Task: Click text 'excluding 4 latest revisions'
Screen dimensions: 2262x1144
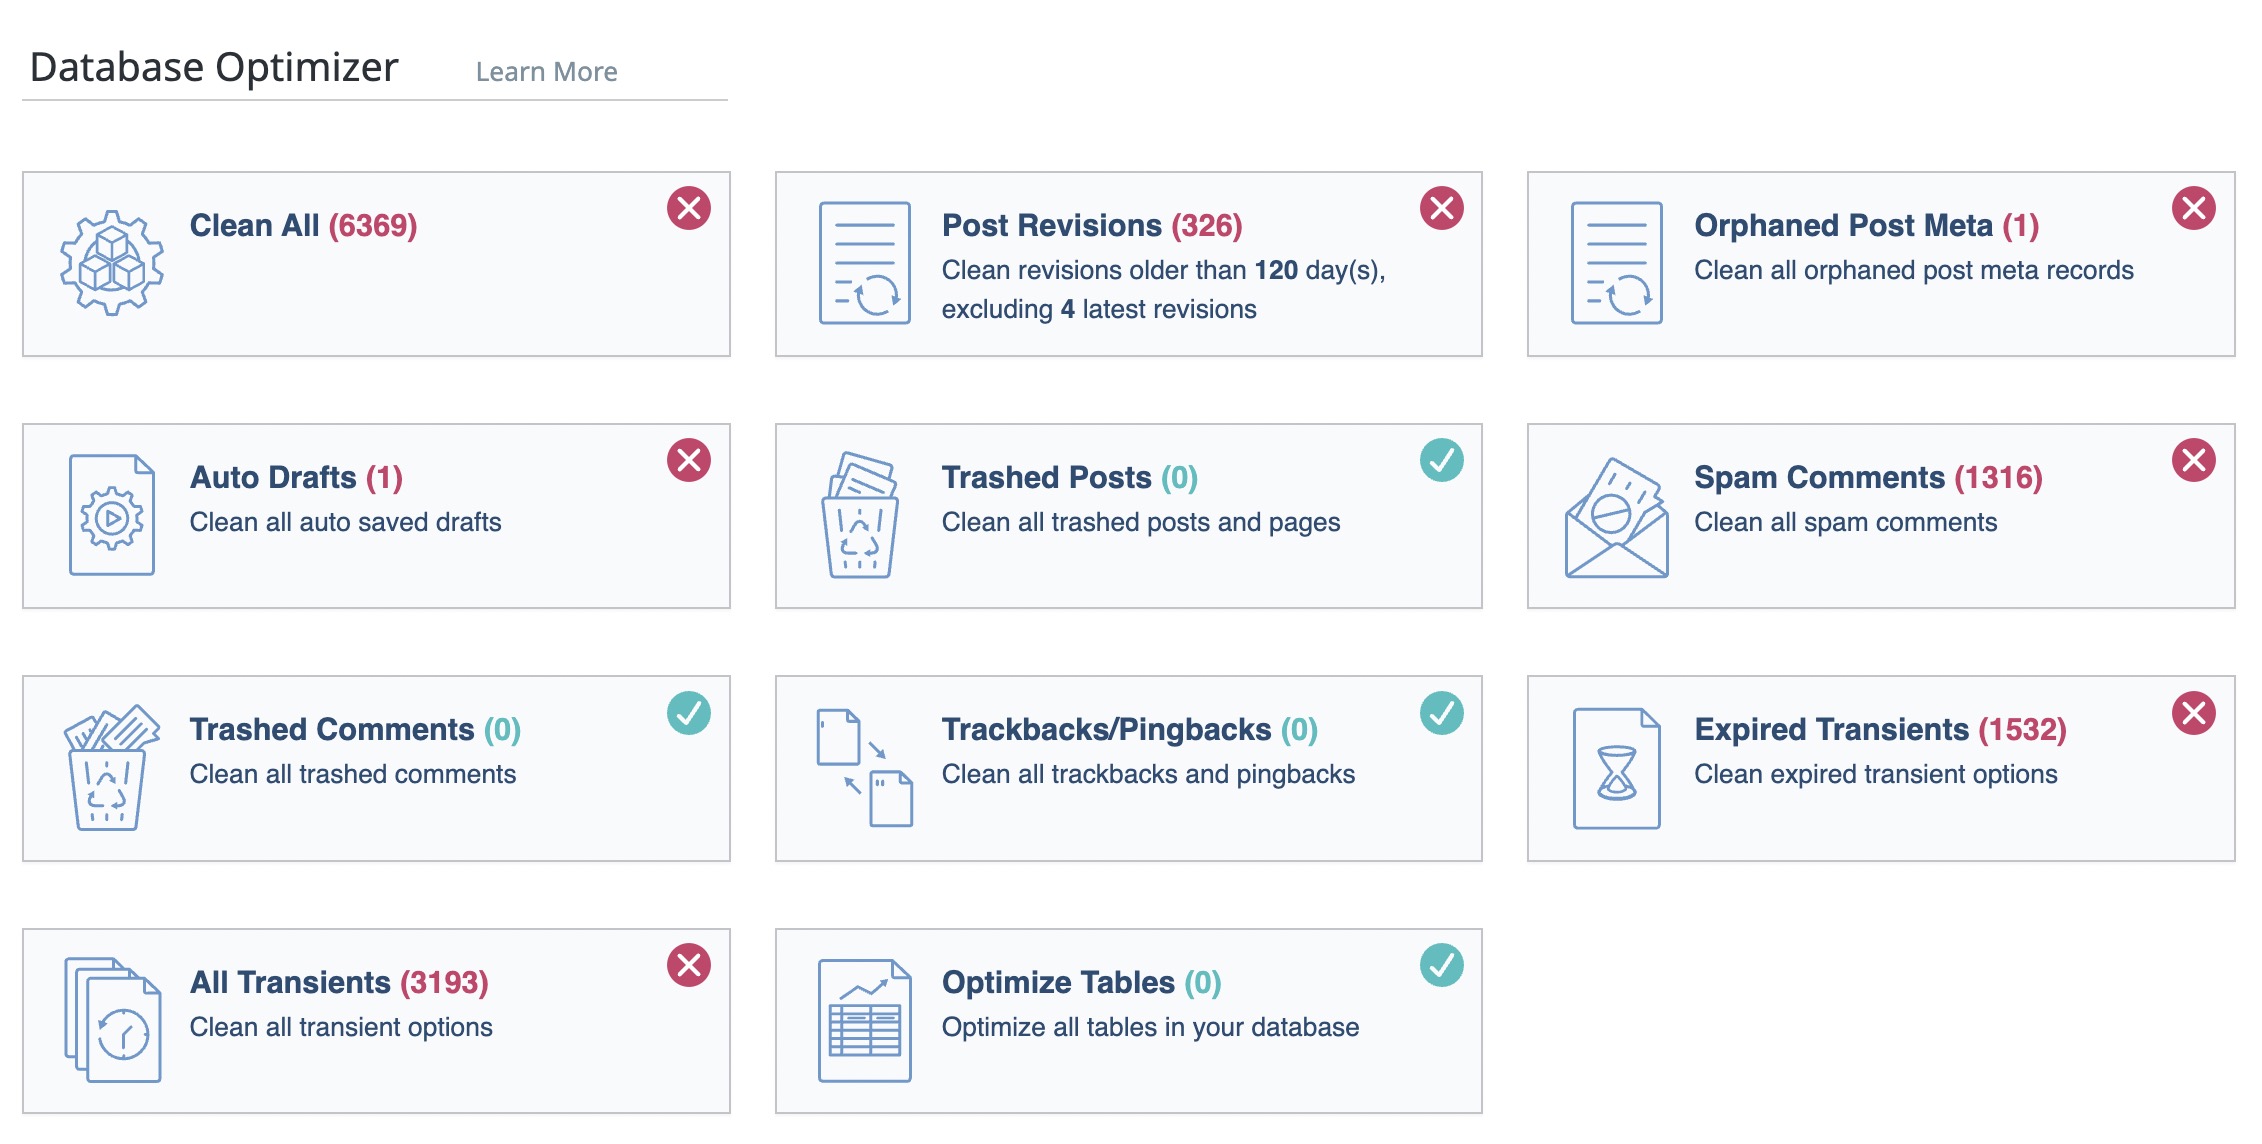Action: coord(1099,309)
